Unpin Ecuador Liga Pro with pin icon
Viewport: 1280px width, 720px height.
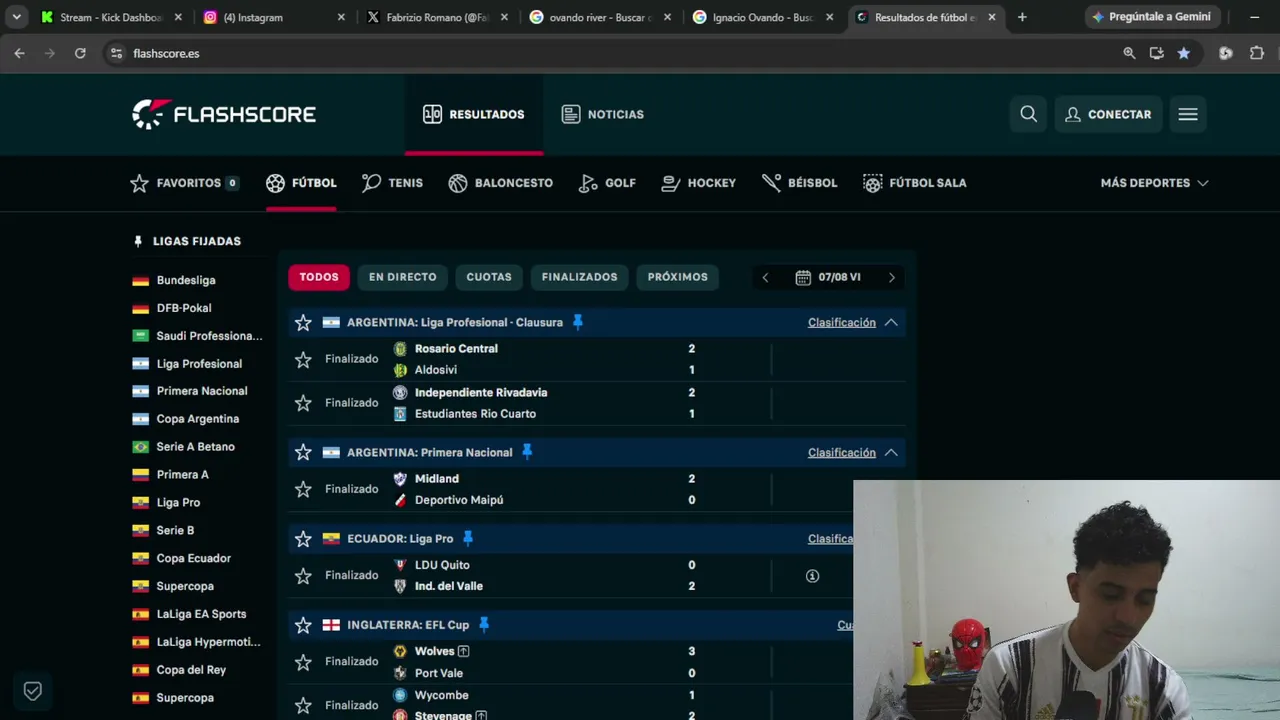[x=467, y=538]
